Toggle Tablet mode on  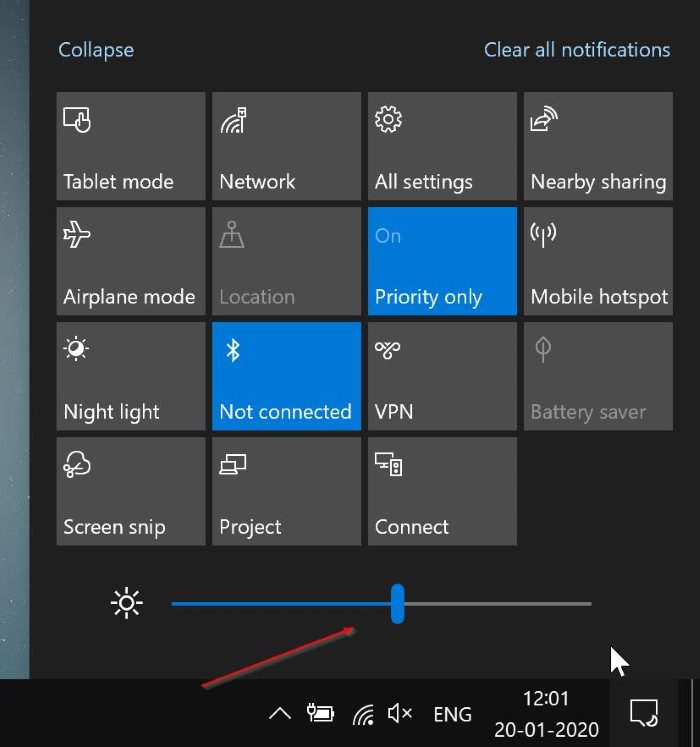[130, 146]
